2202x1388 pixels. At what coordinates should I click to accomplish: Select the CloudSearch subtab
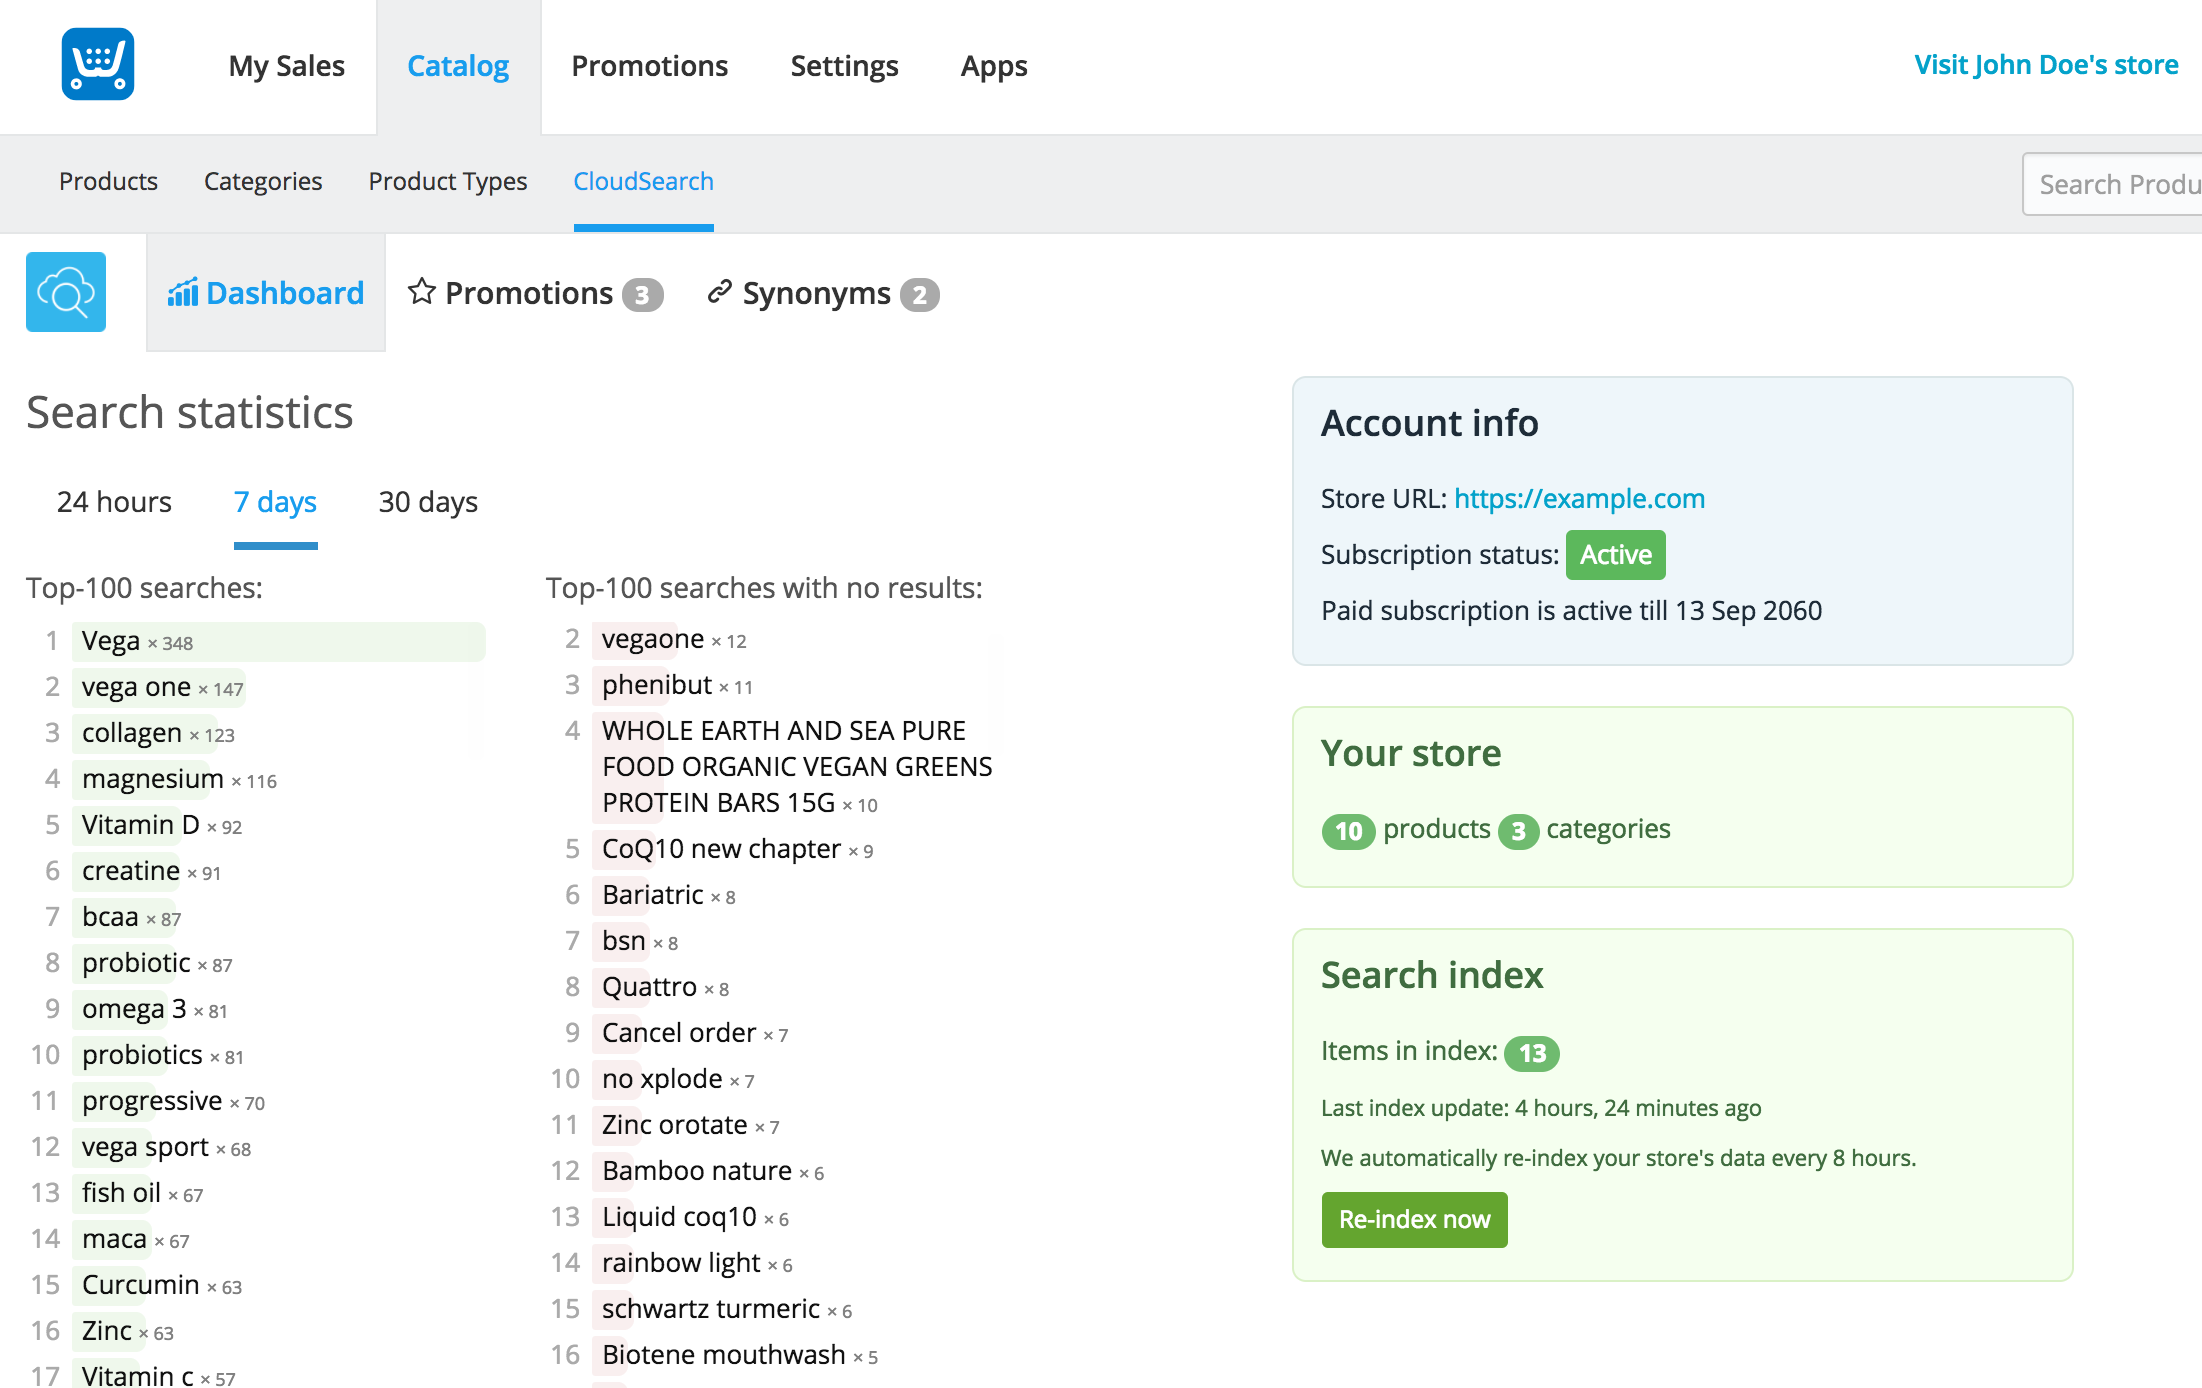tap(644, 181)
